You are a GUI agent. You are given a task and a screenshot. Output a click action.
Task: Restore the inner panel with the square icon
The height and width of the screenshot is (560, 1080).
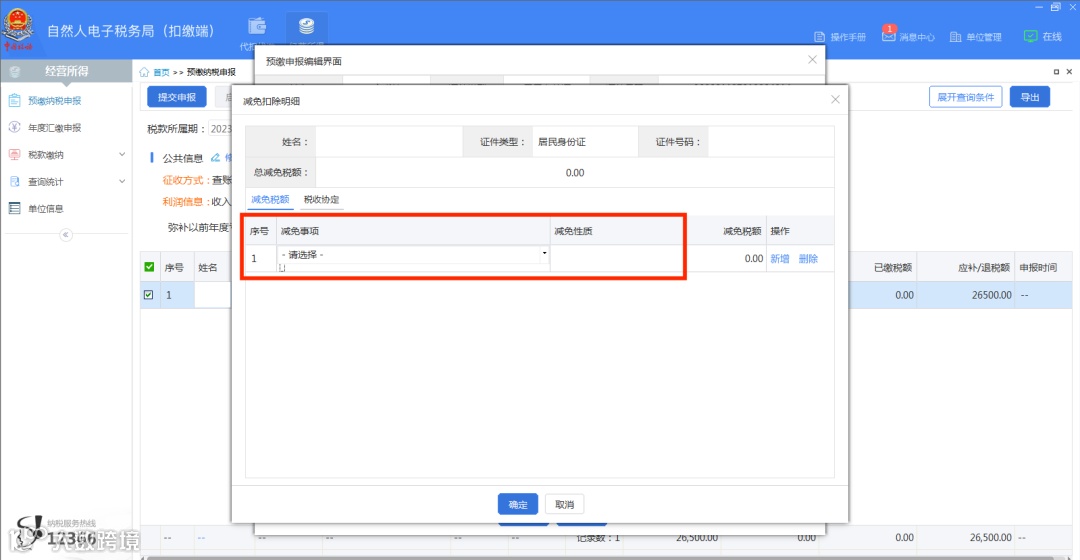[1056, 72]
